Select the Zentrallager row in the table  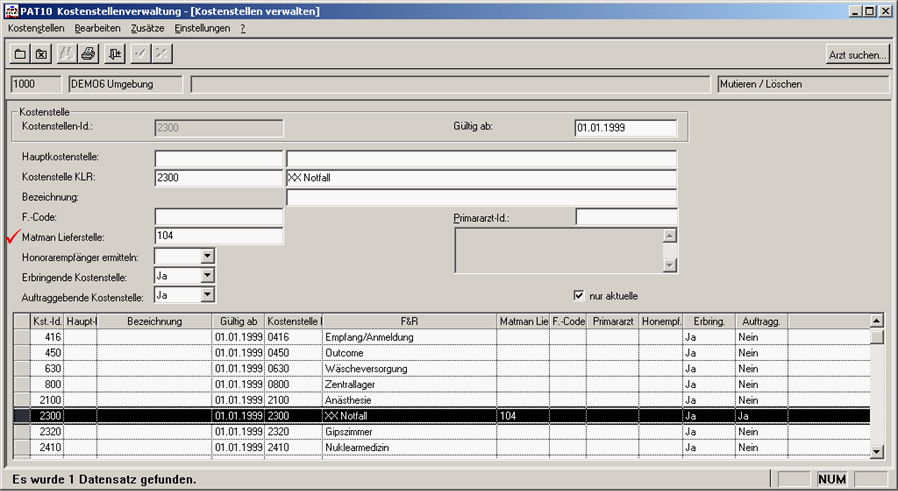pyautogui.click(x=400, y=383)
